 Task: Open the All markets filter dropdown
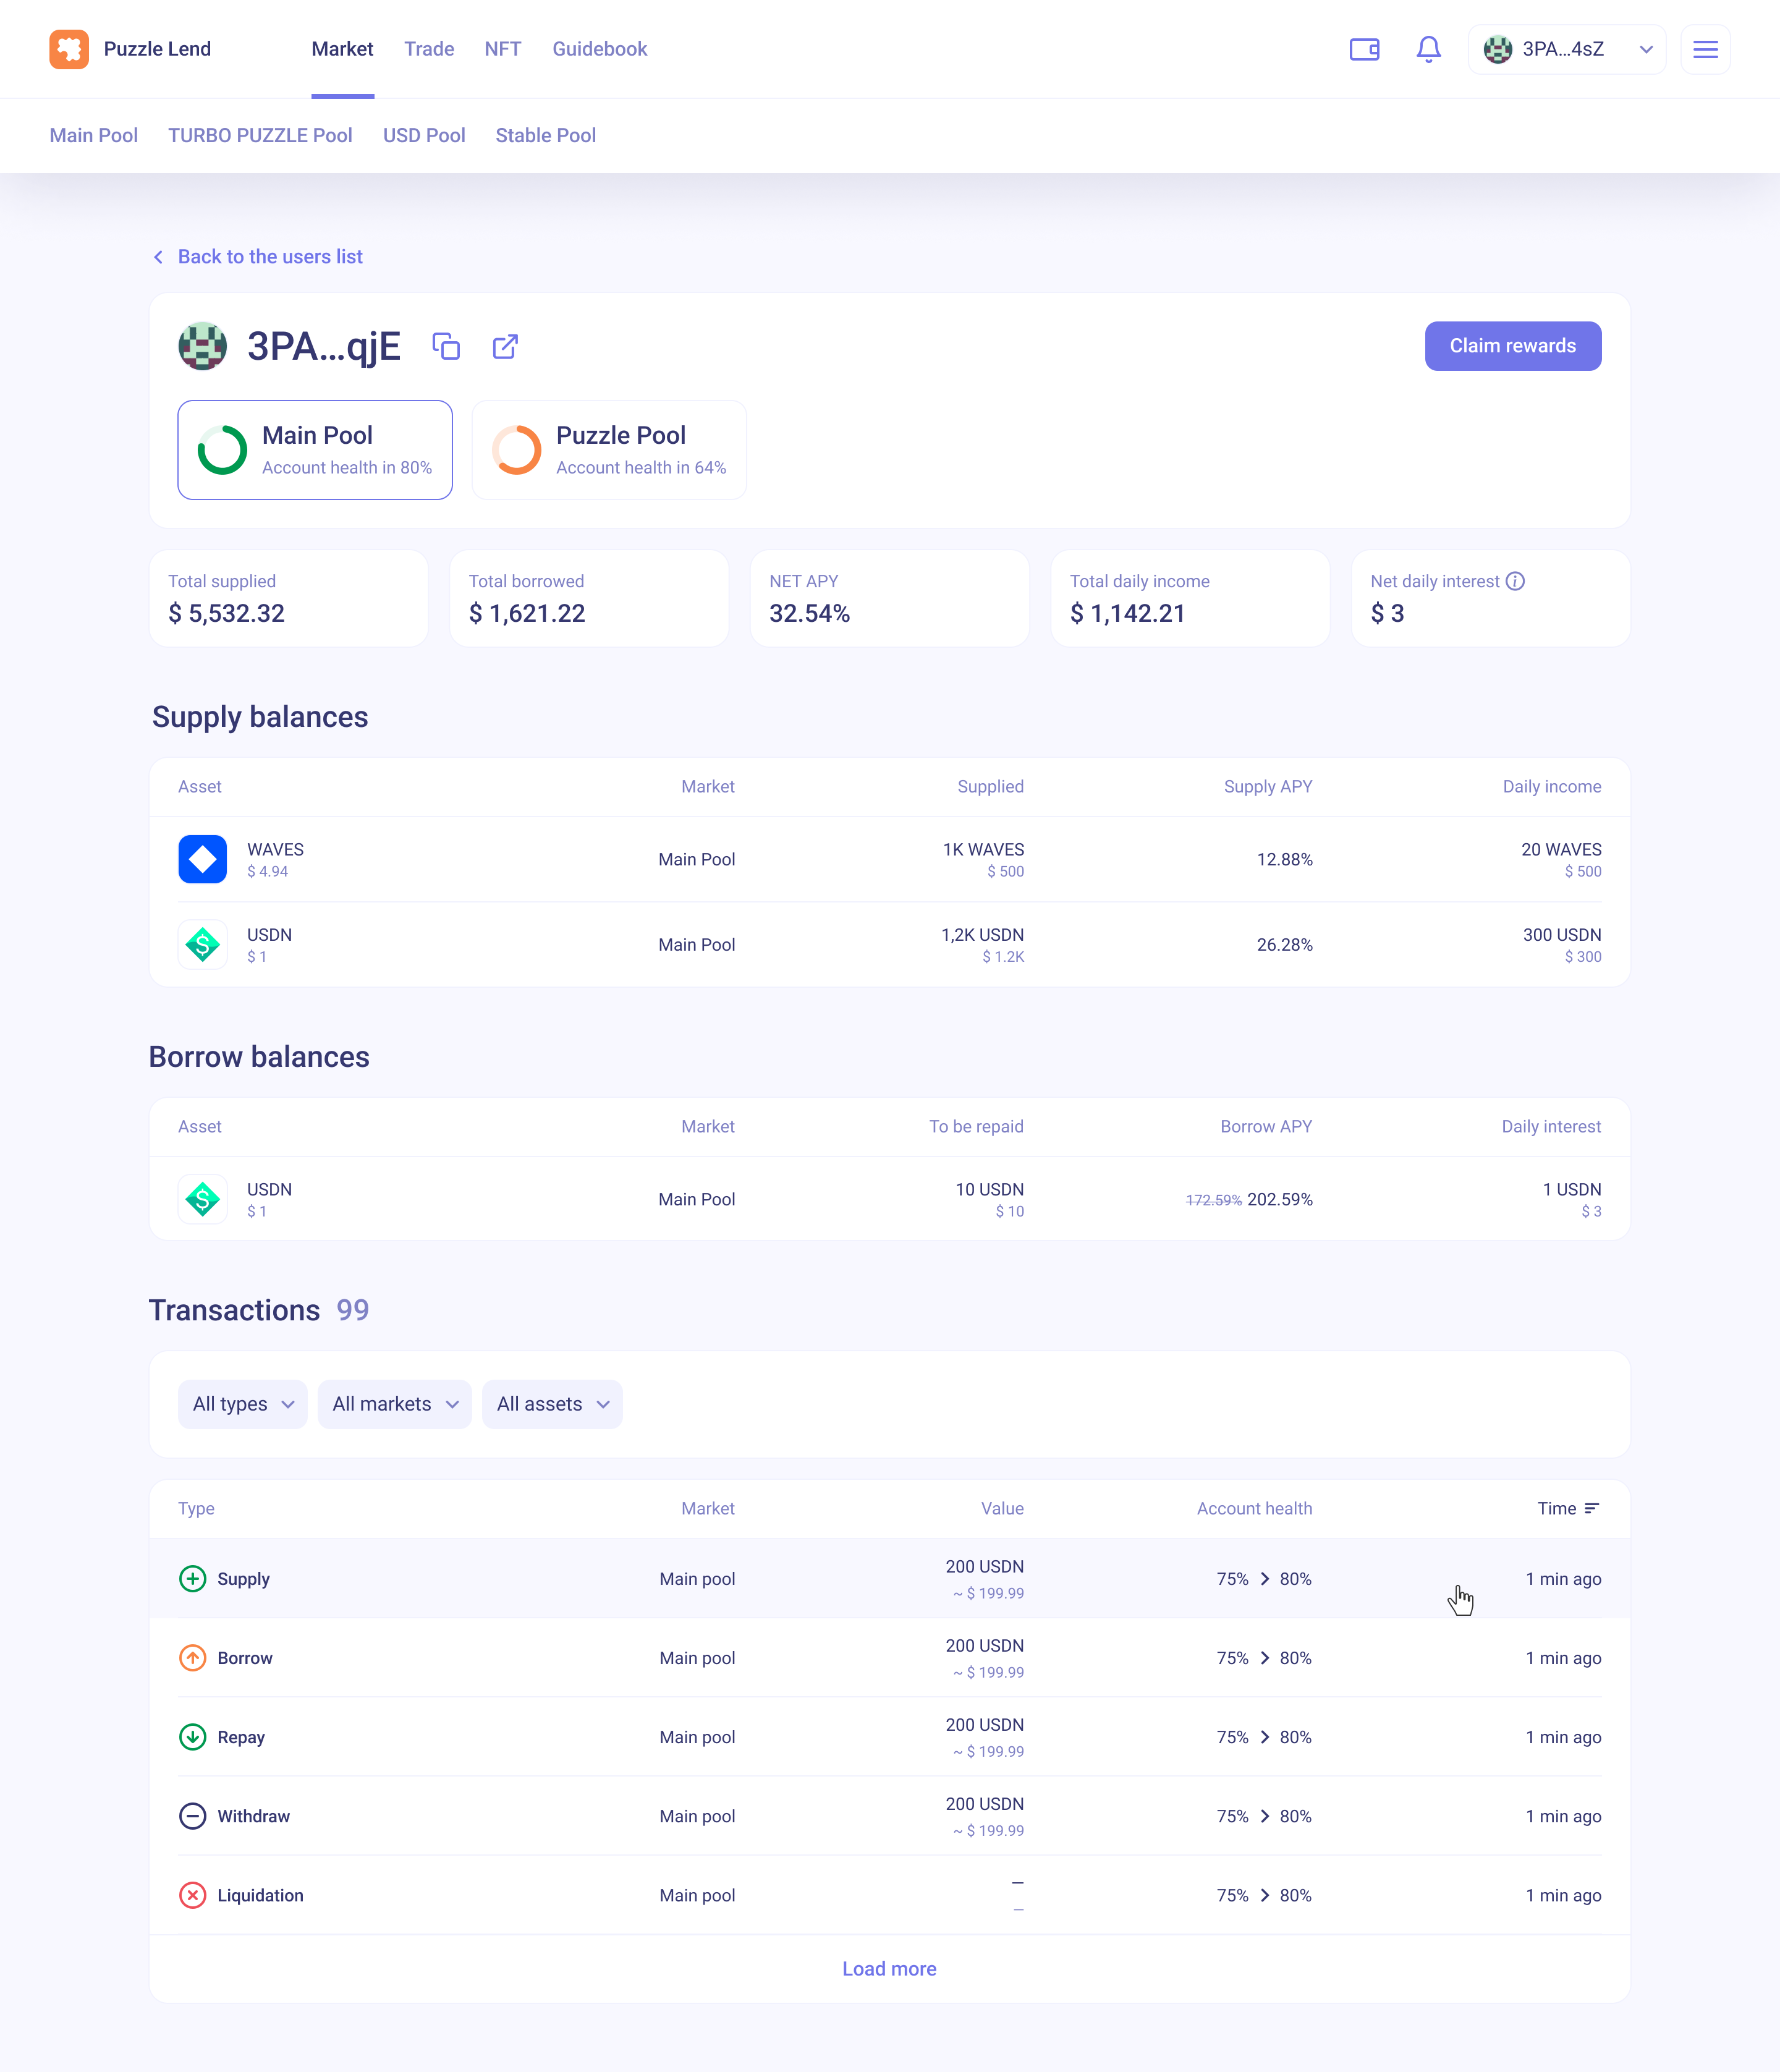395,1404
